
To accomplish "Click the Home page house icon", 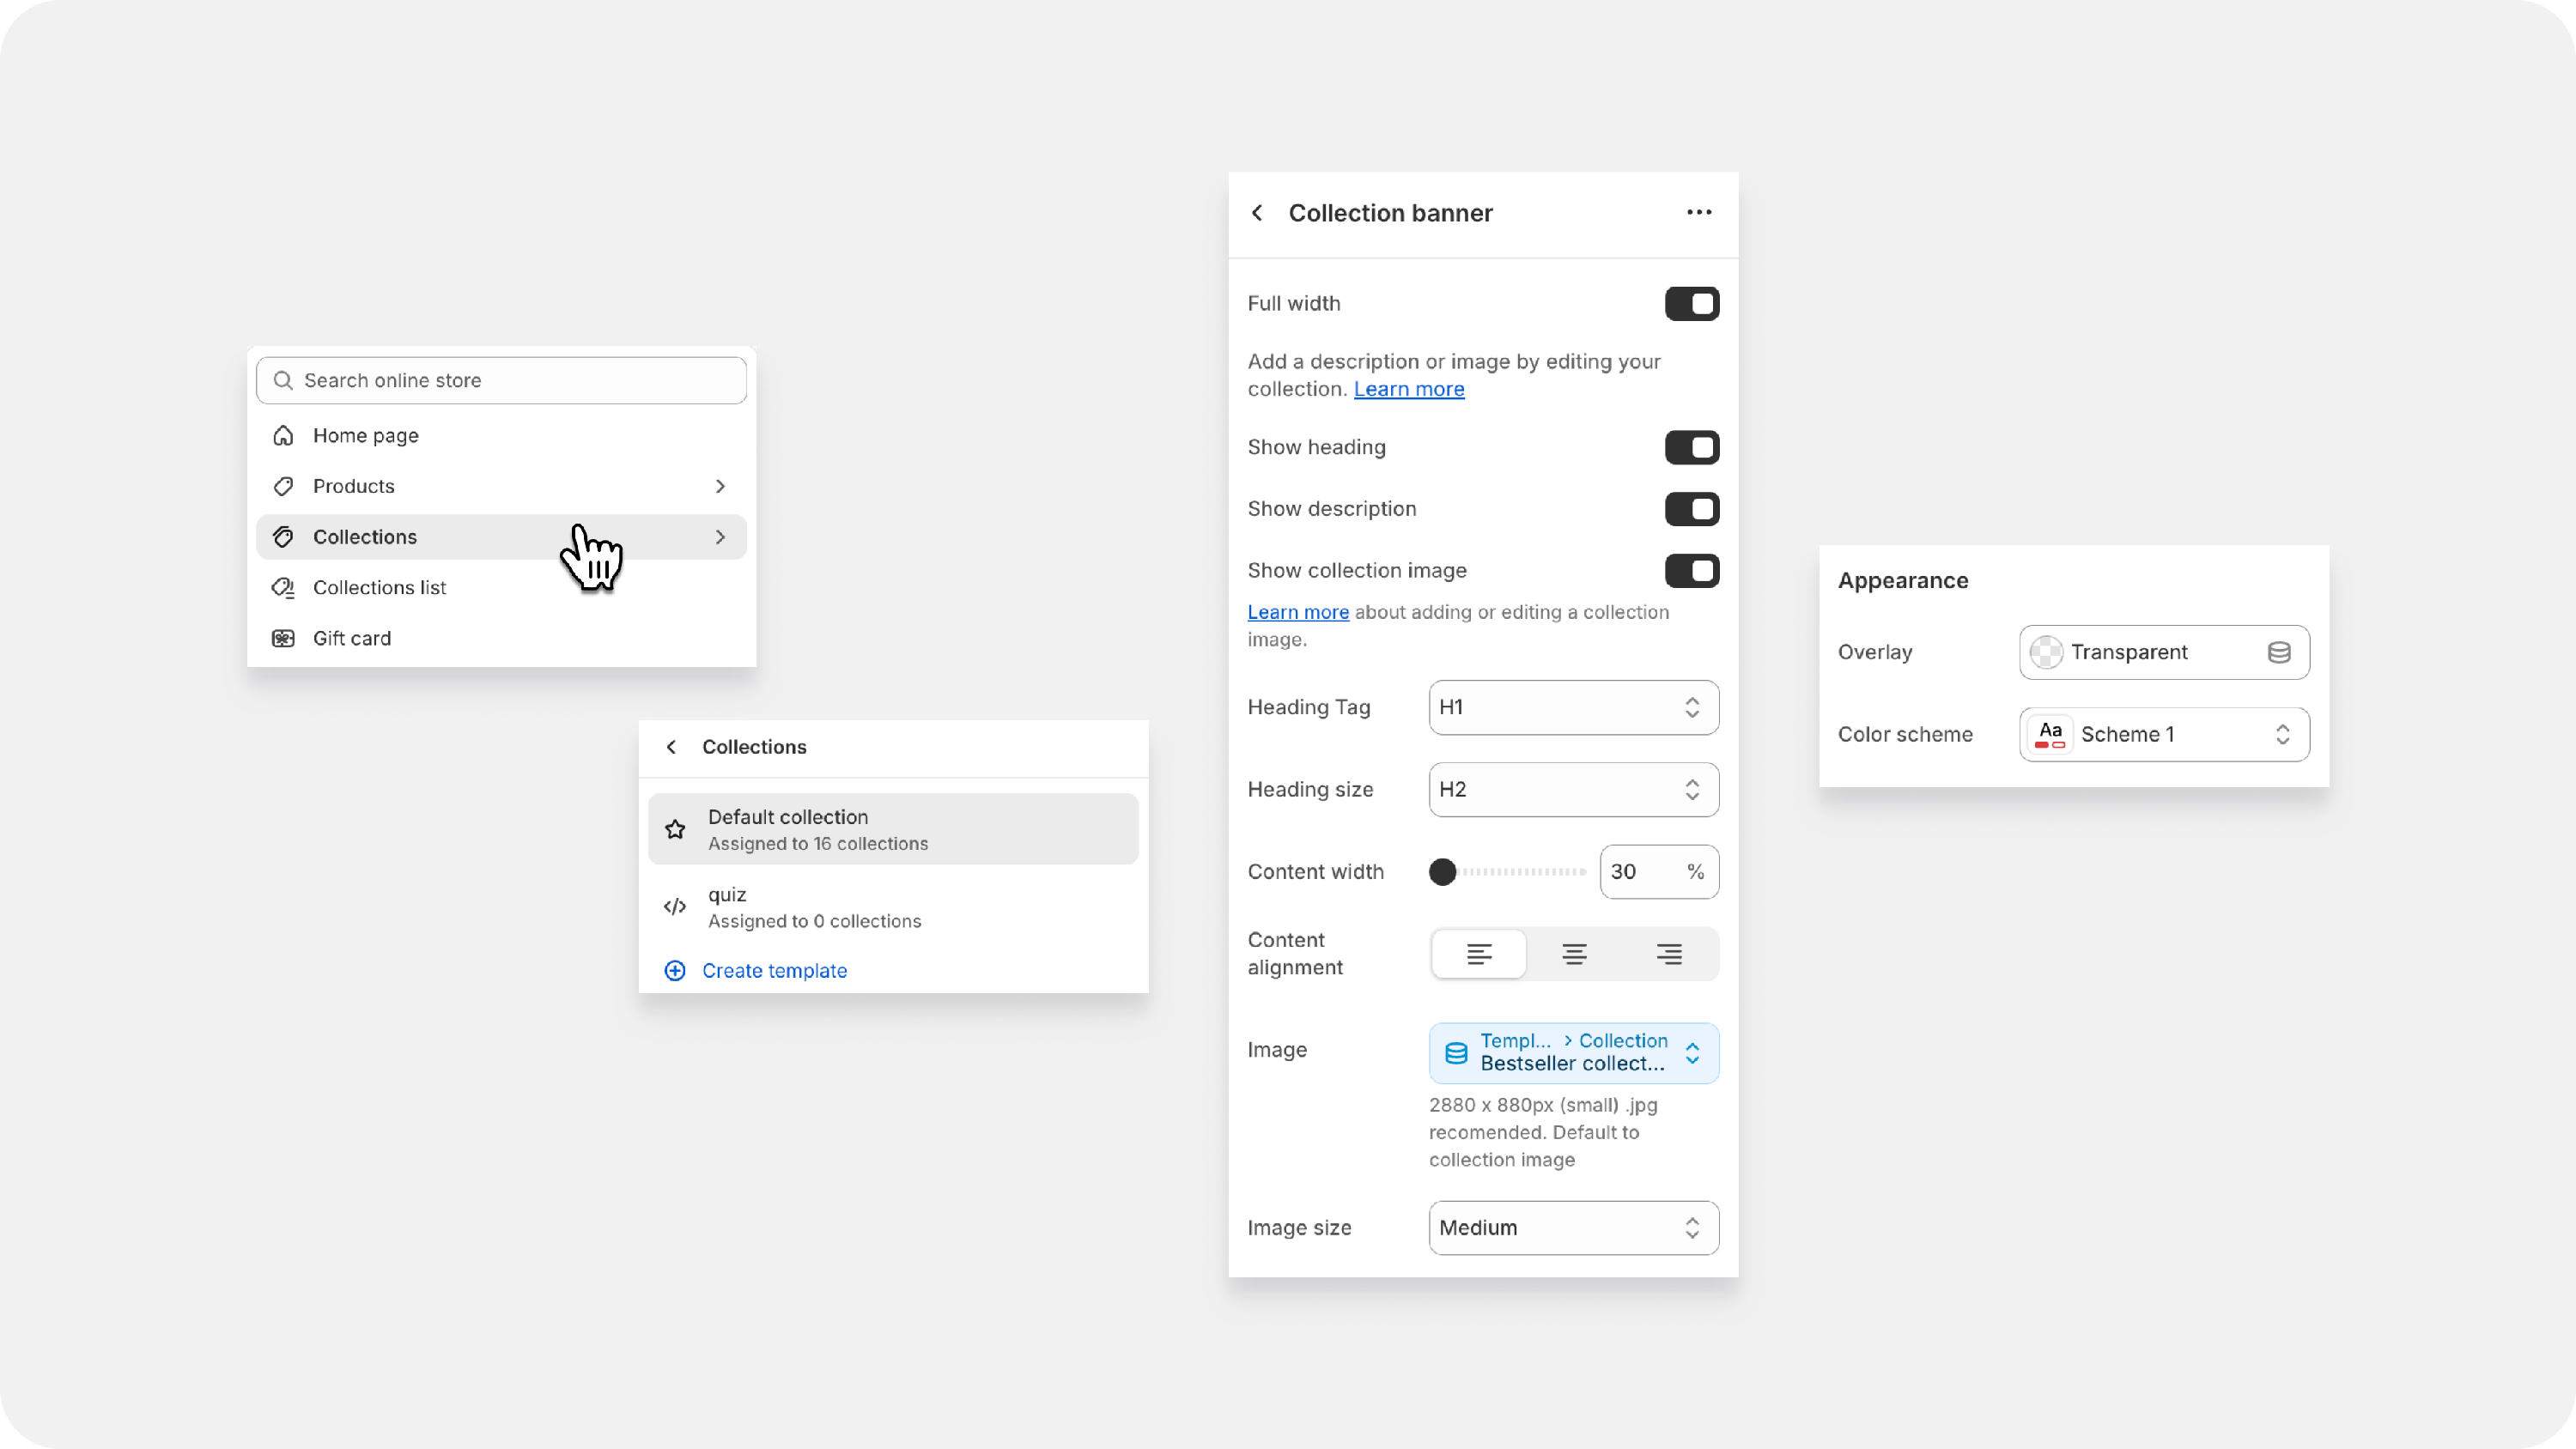I will coord(283,435).
